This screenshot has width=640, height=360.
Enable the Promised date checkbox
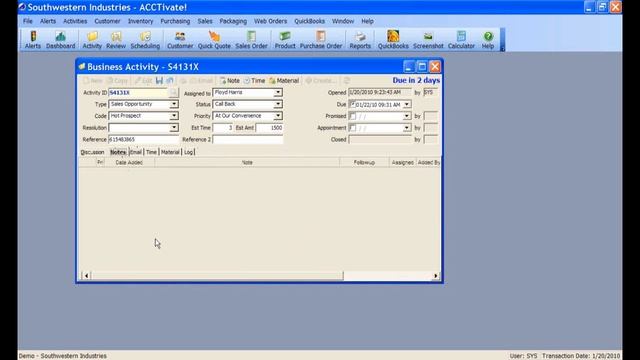pos(352,116)
